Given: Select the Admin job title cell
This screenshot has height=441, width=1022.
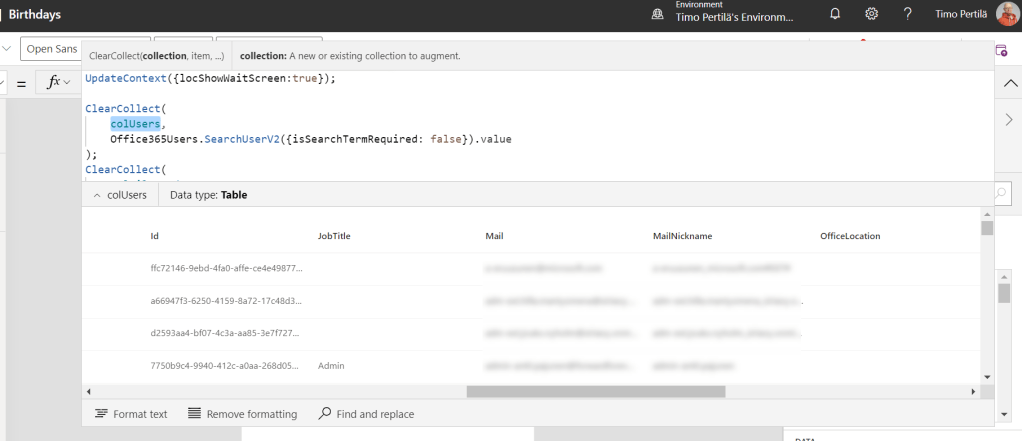Looking at the screenshot, I should (x=331, y=366).
